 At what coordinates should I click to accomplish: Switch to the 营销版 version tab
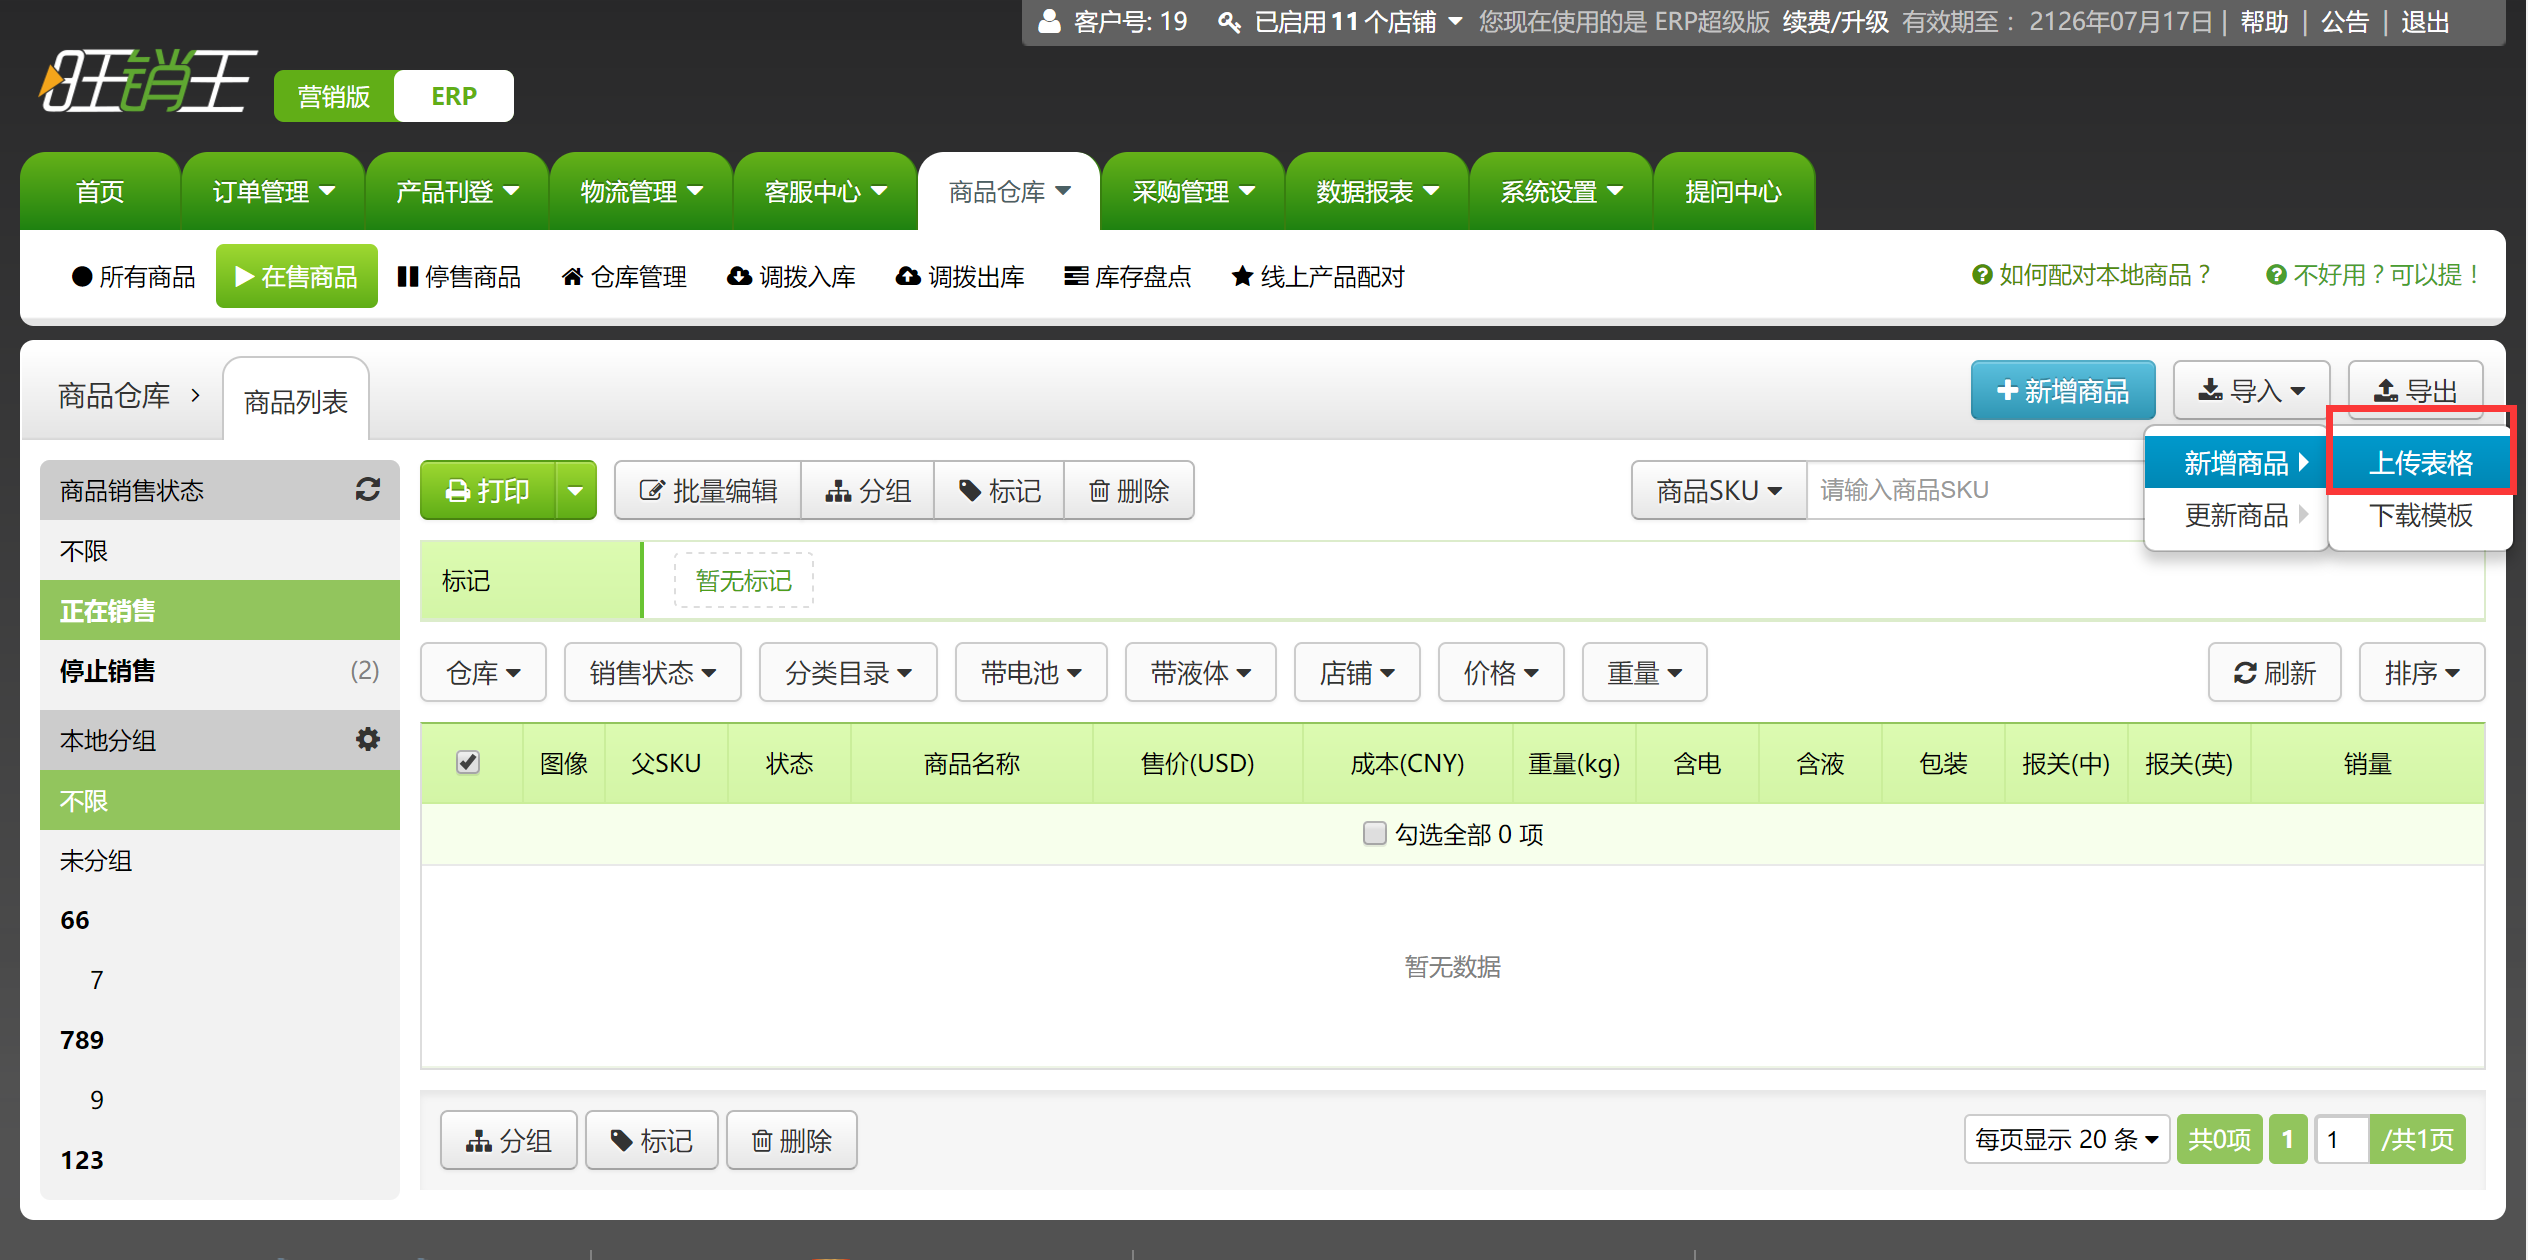334,96
